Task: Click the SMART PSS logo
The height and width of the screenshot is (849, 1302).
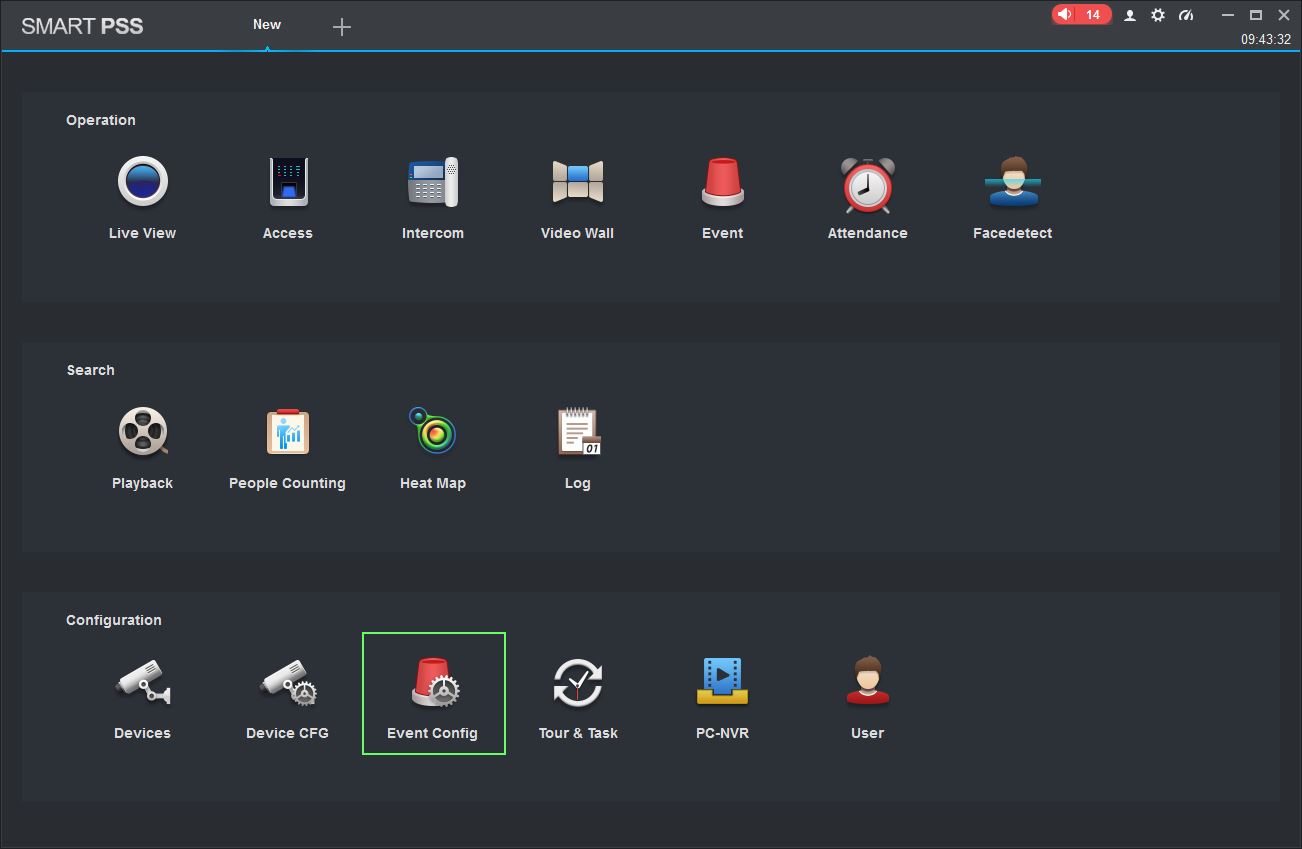Action: (82, 26)
